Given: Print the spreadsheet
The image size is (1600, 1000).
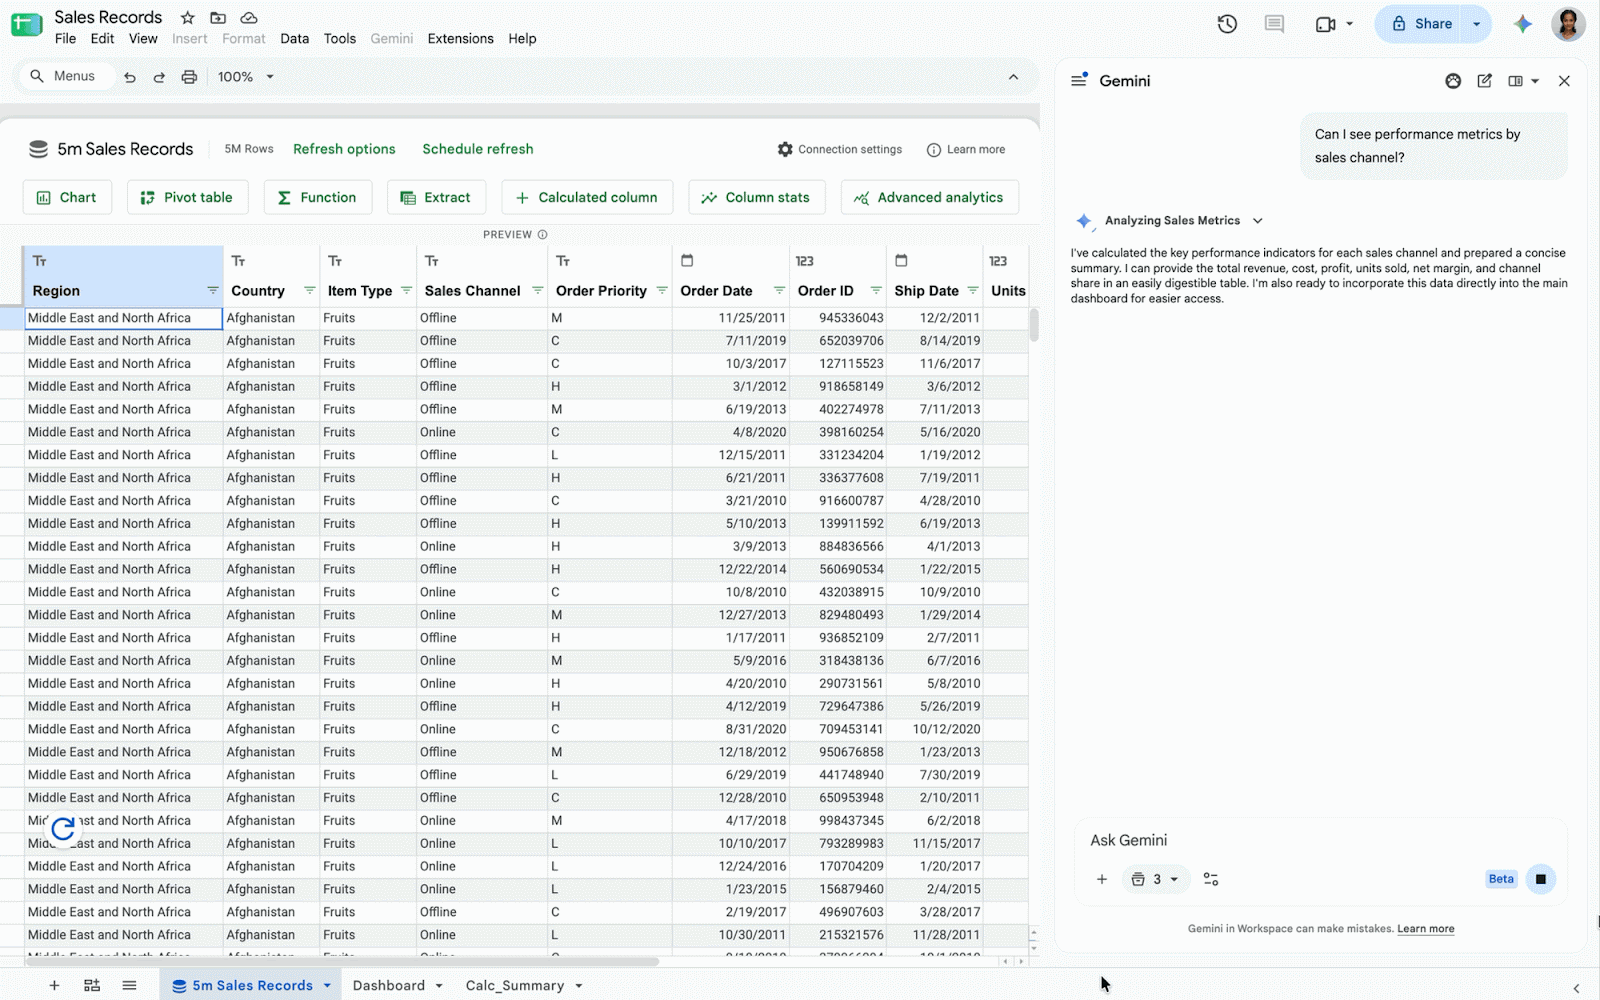Looking at the screenshot, I should click(x=189, y=77).
